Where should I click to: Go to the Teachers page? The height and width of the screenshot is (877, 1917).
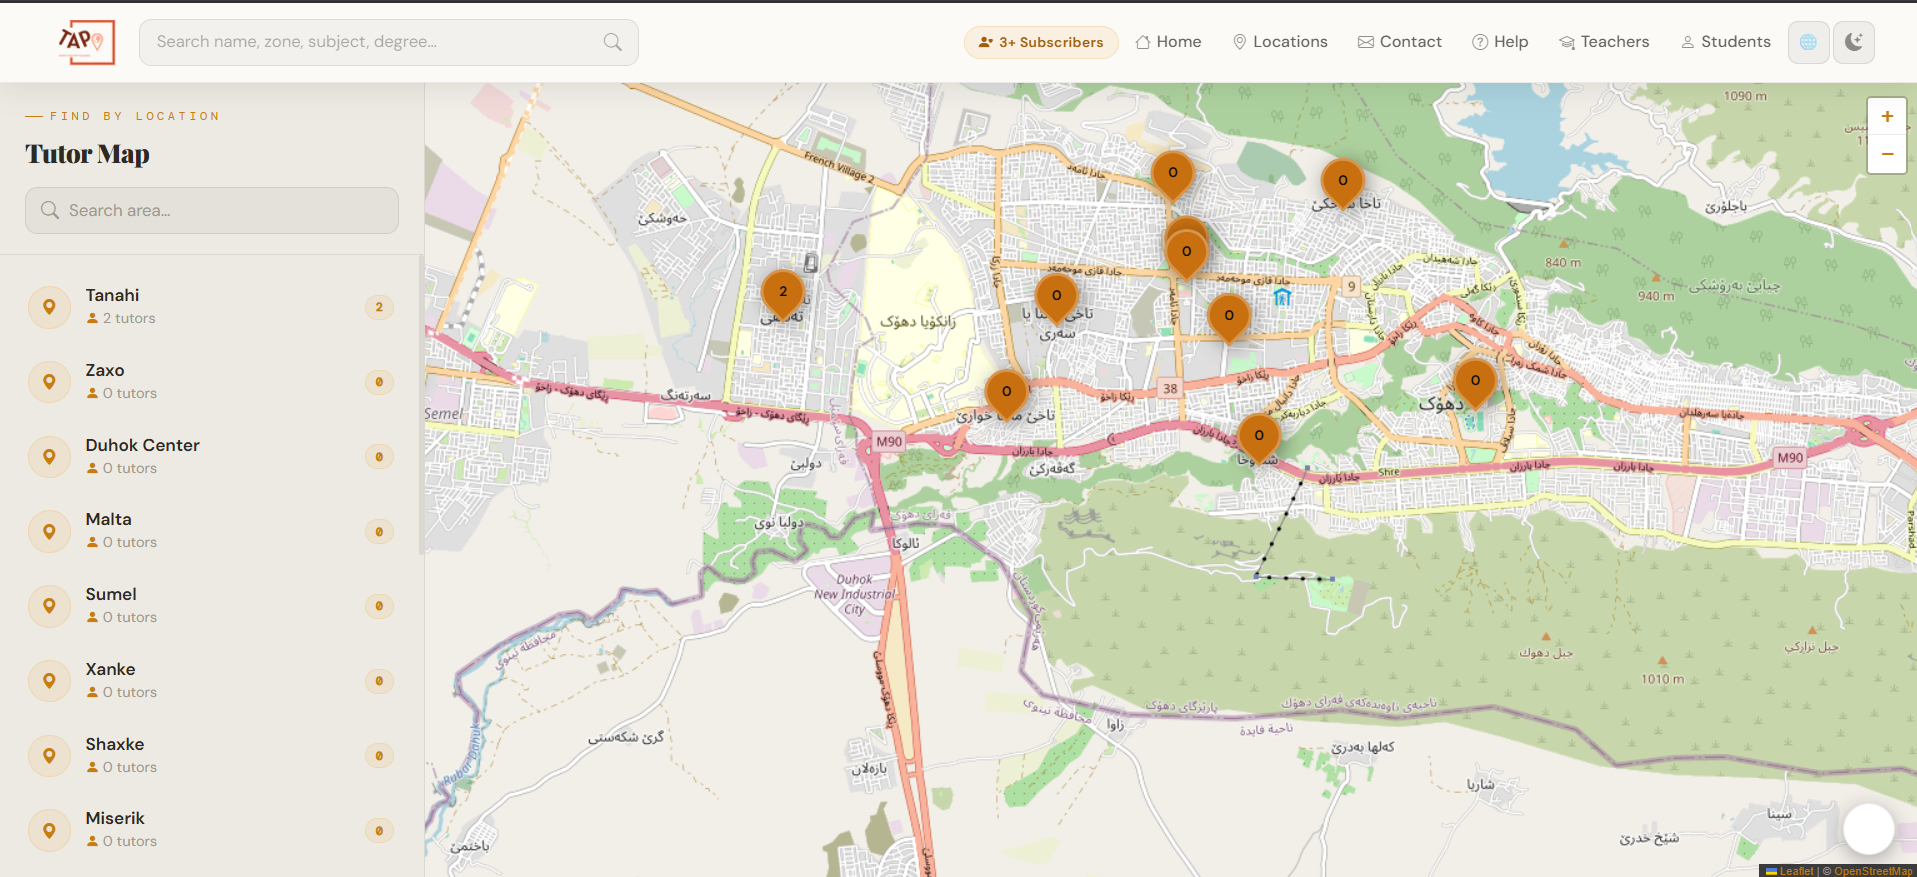pyautogui.click(x=1604, y=42)
